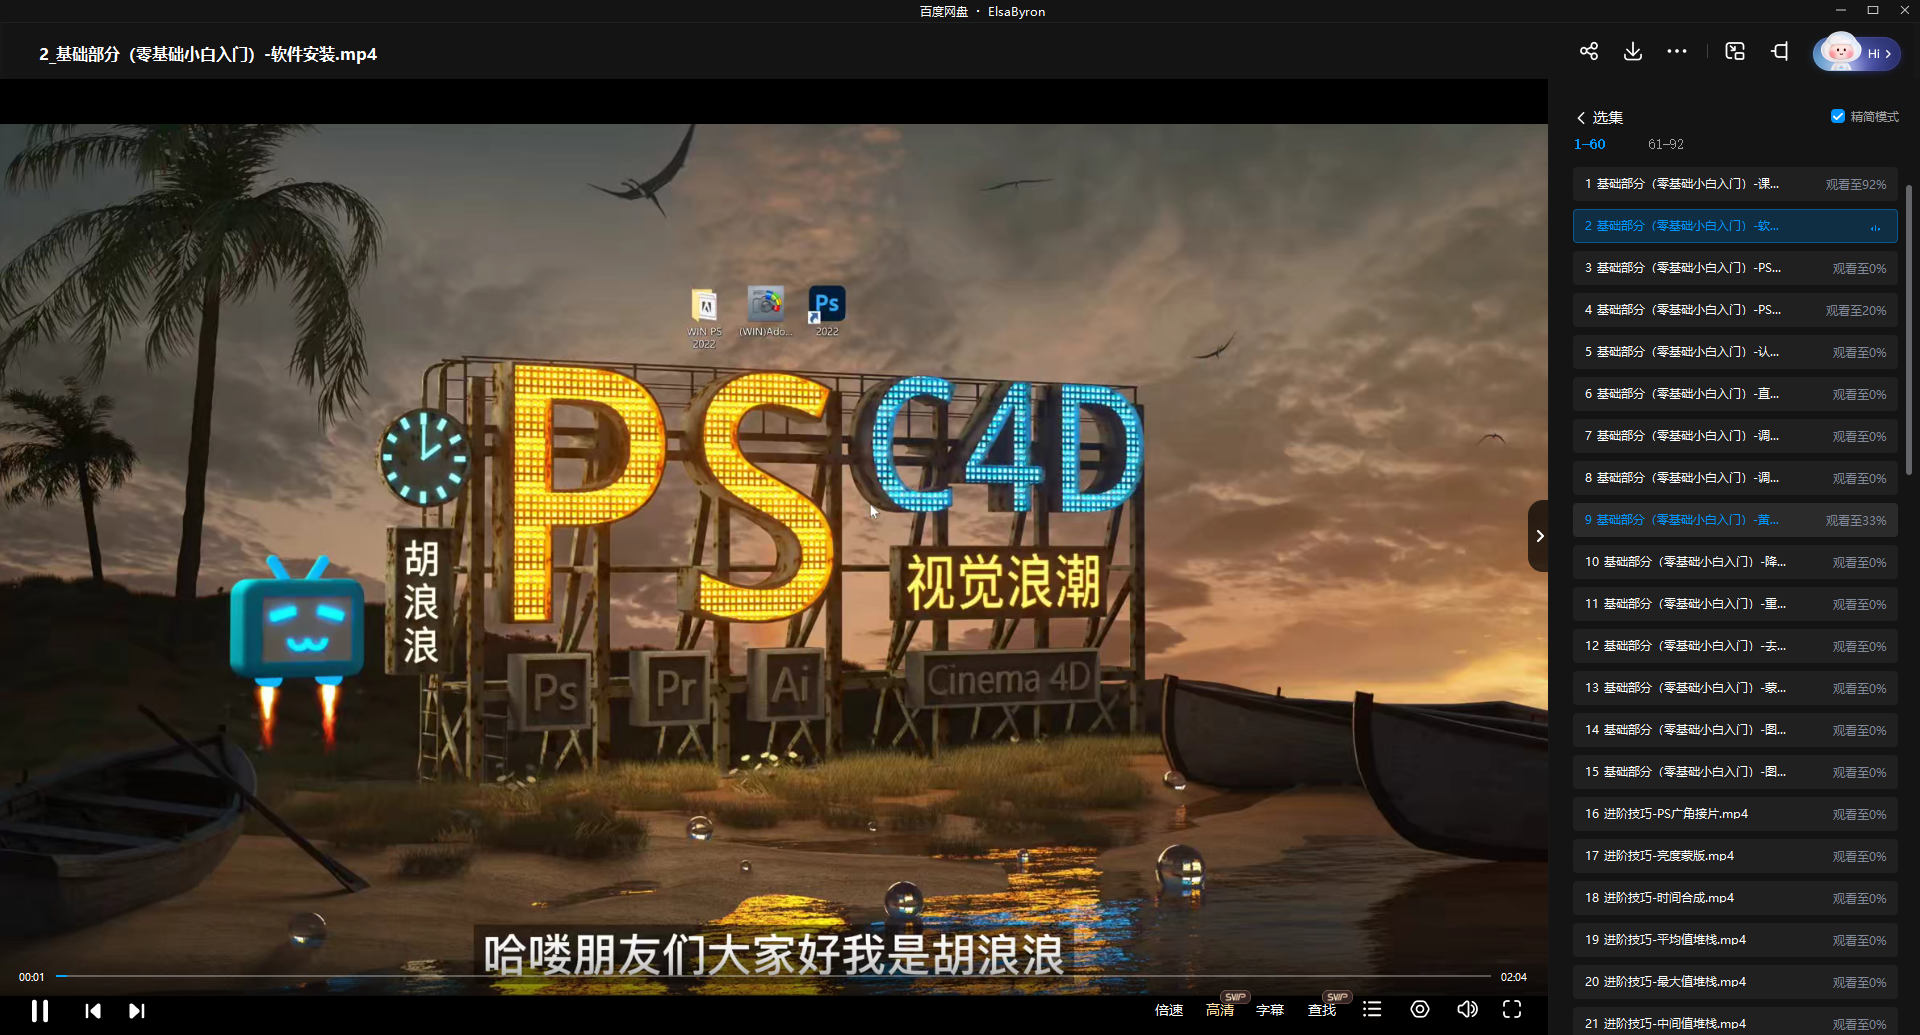Open the Hi user avatar menu
Image resolution: width=1920 pixels, height=1035 pixels.
coord(1857,52)
